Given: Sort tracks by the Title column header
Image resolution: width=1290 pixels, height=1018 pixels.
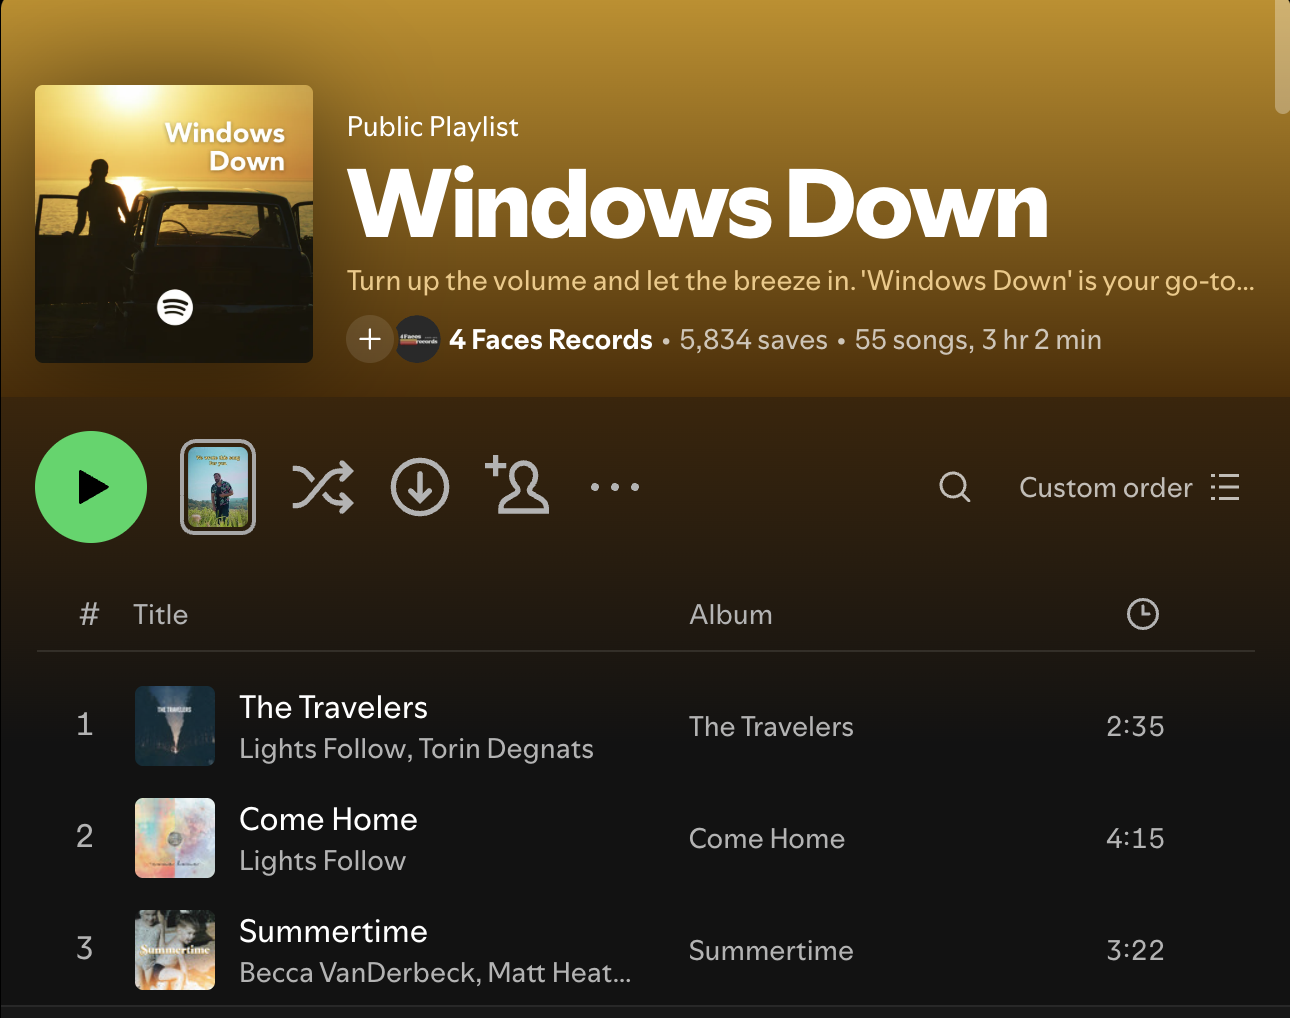Looking at the screenshot, I should pos(161,614).
